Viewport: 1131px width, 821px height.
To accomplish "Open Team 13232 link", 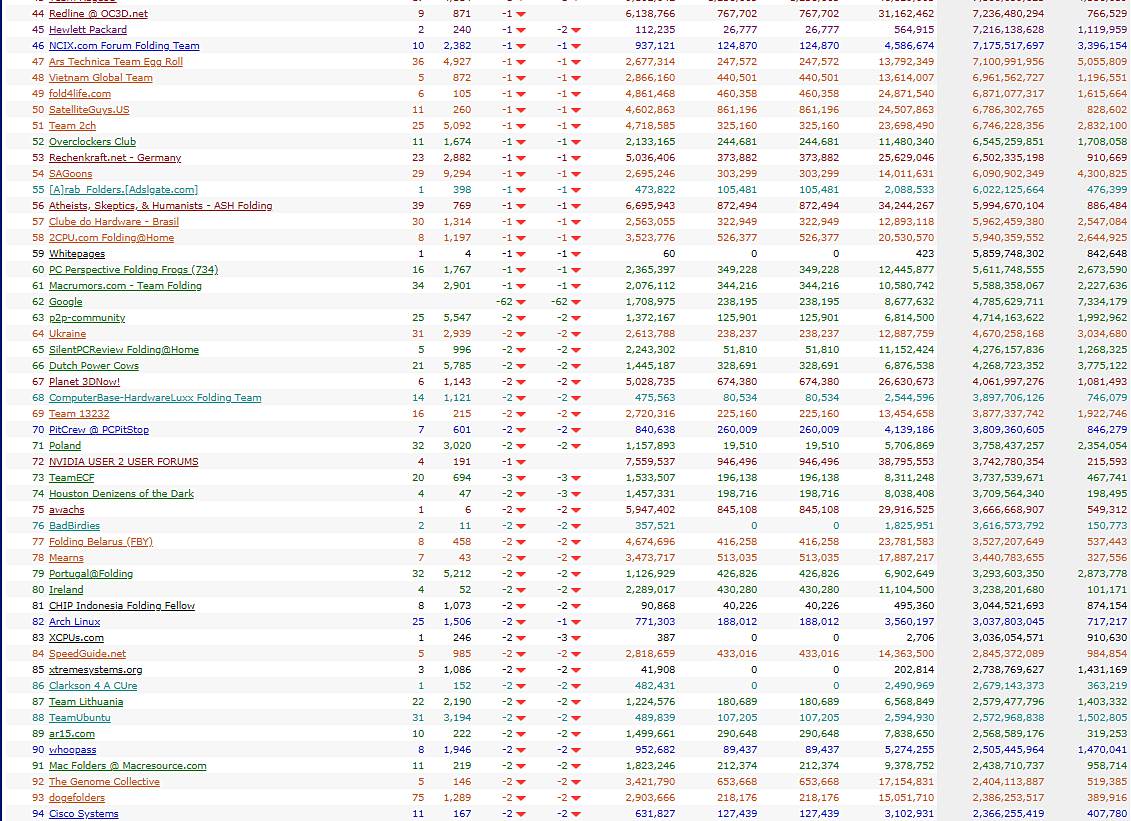I will coord(79,413).
